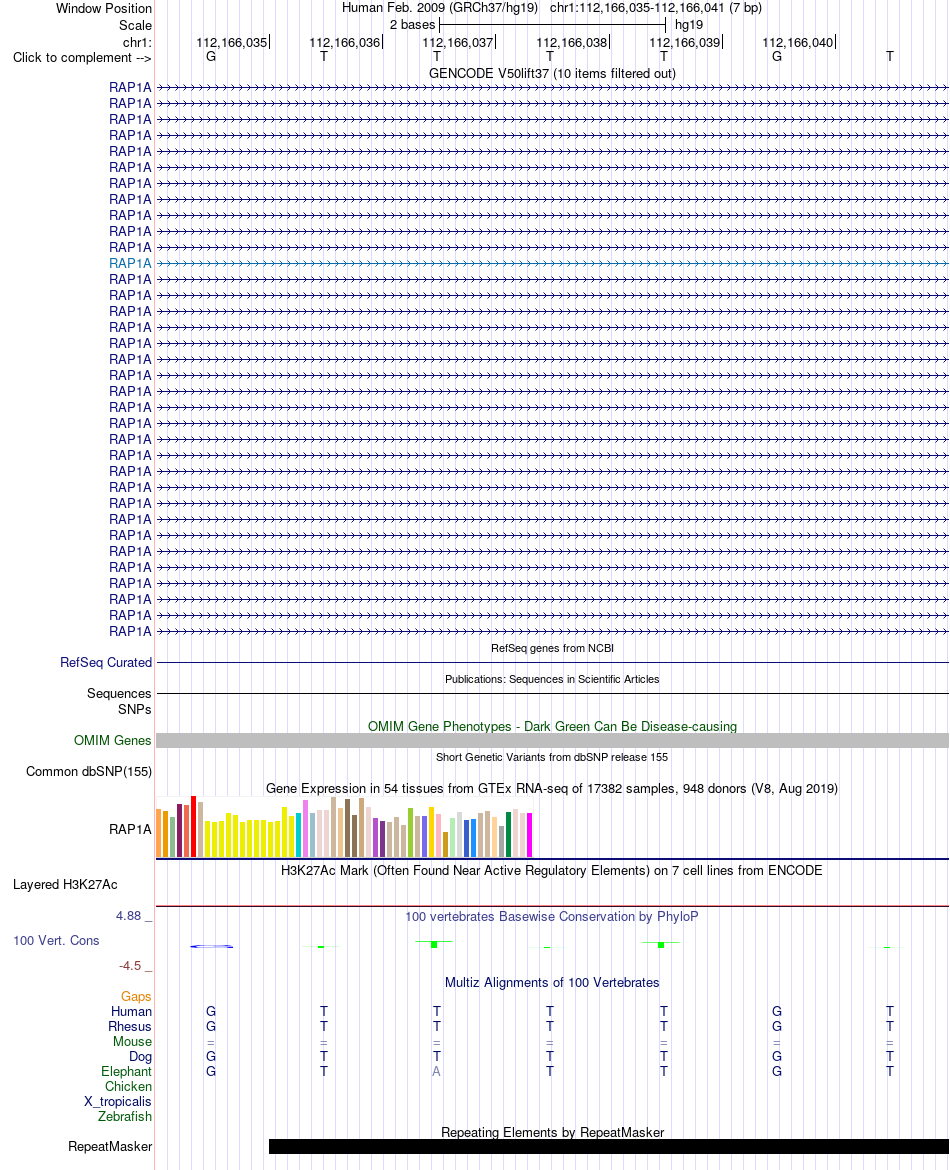The width and height of the screenshot is (950, 1170).
Task: Click the Zebrafish species label
Action: pyautogui.click(x=125, y=1116)
